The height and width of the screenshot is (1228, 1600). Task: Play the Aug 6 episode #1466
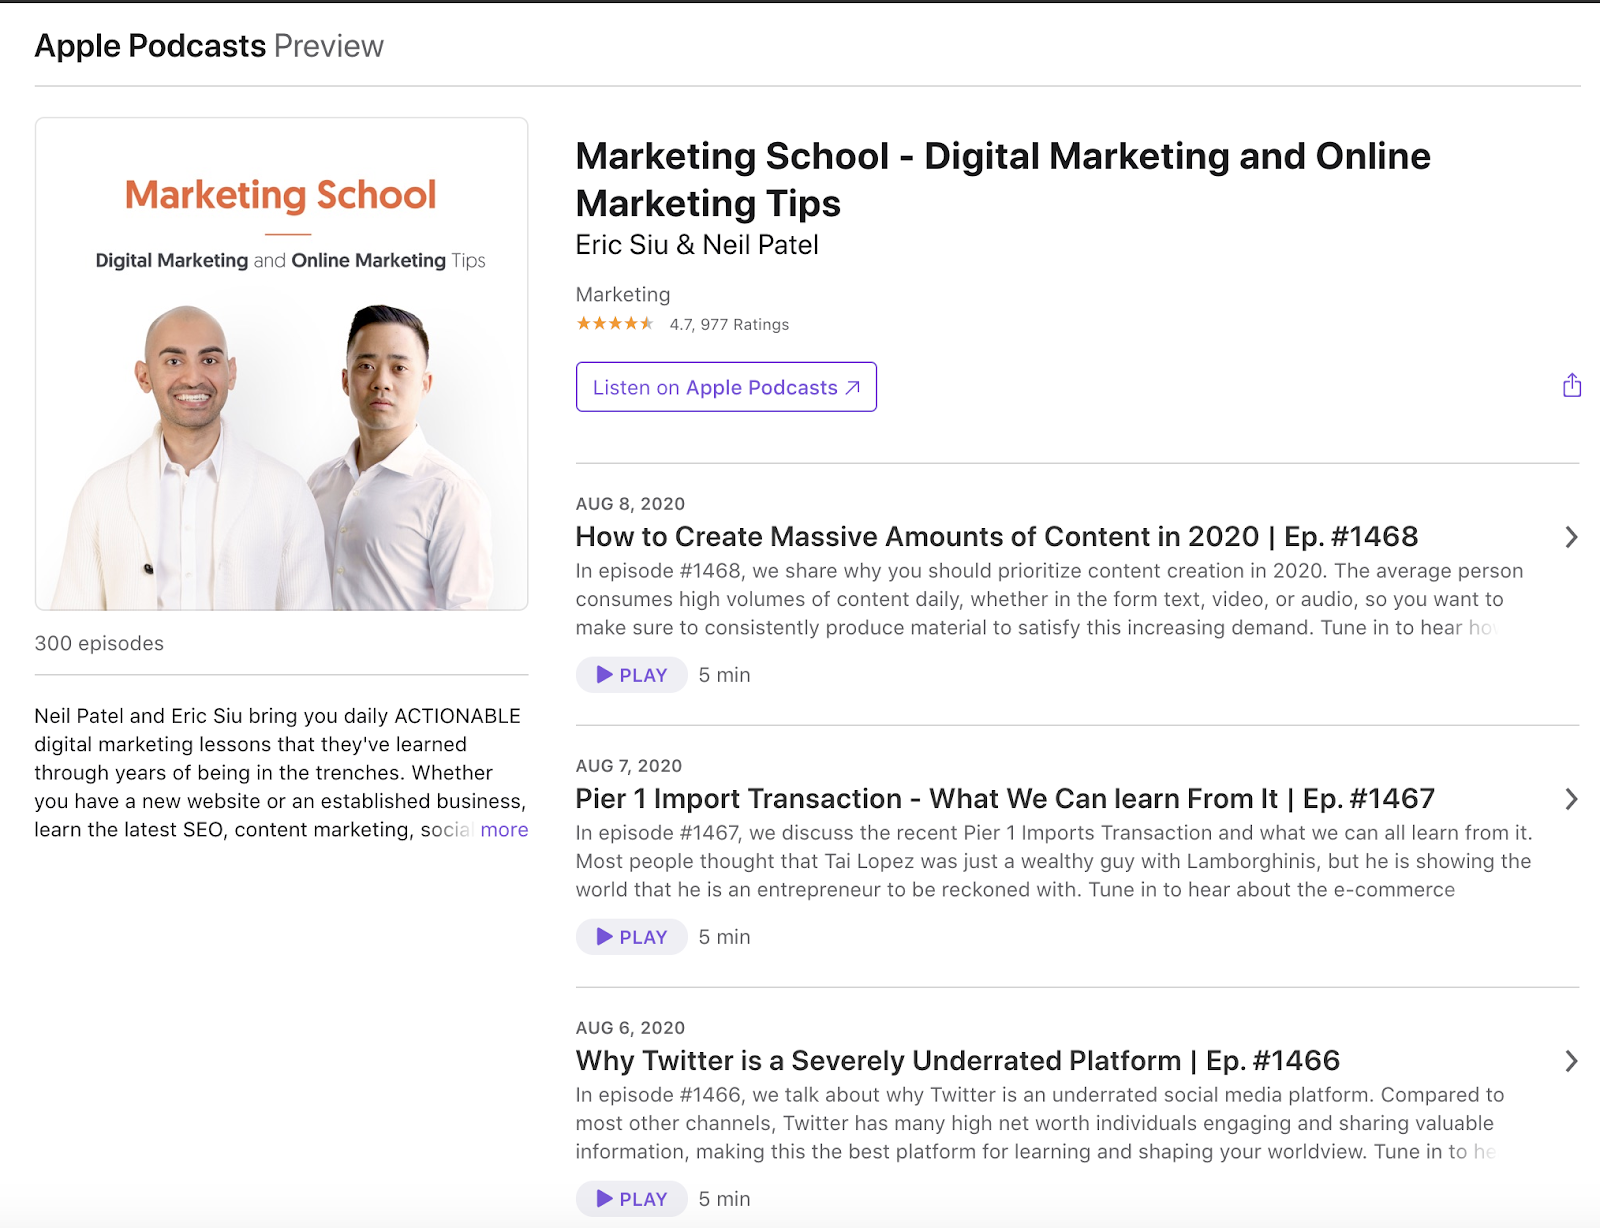coord(631,1199)
